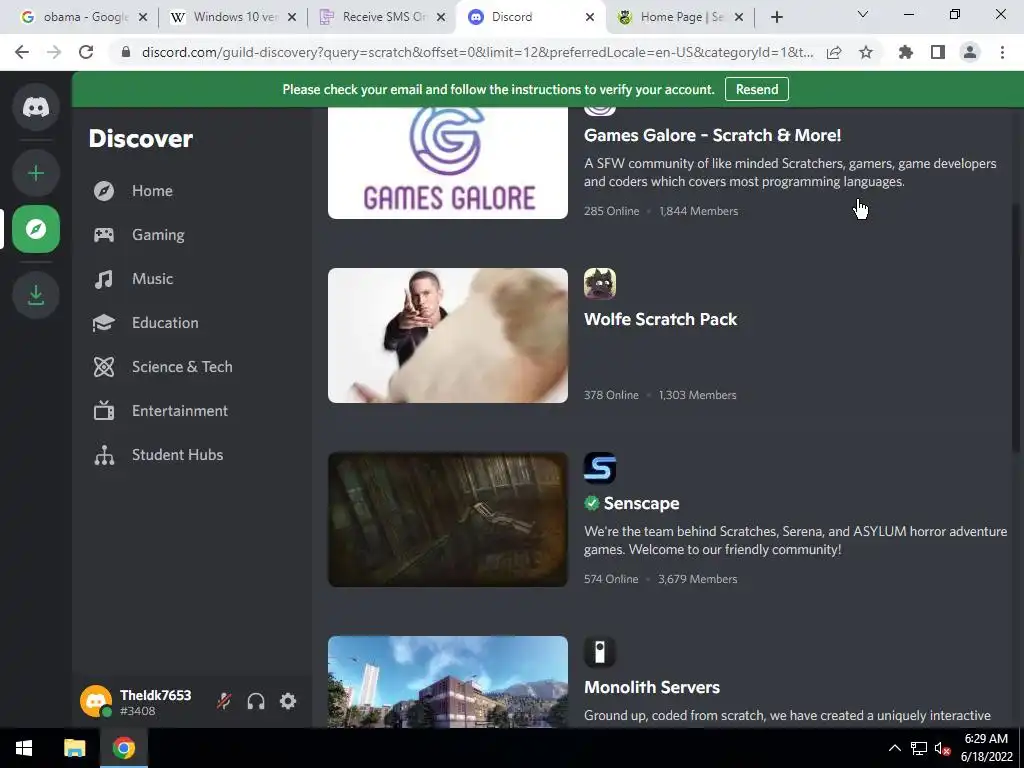The width and height of the screenshot is (1024, 768).
Task: Click the Entertainment TV icon
Action: (104, 411)
